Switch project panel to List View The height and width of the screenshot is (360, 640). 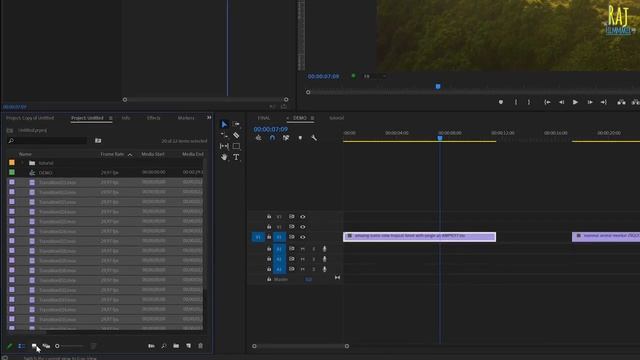[x=22, y=346]
